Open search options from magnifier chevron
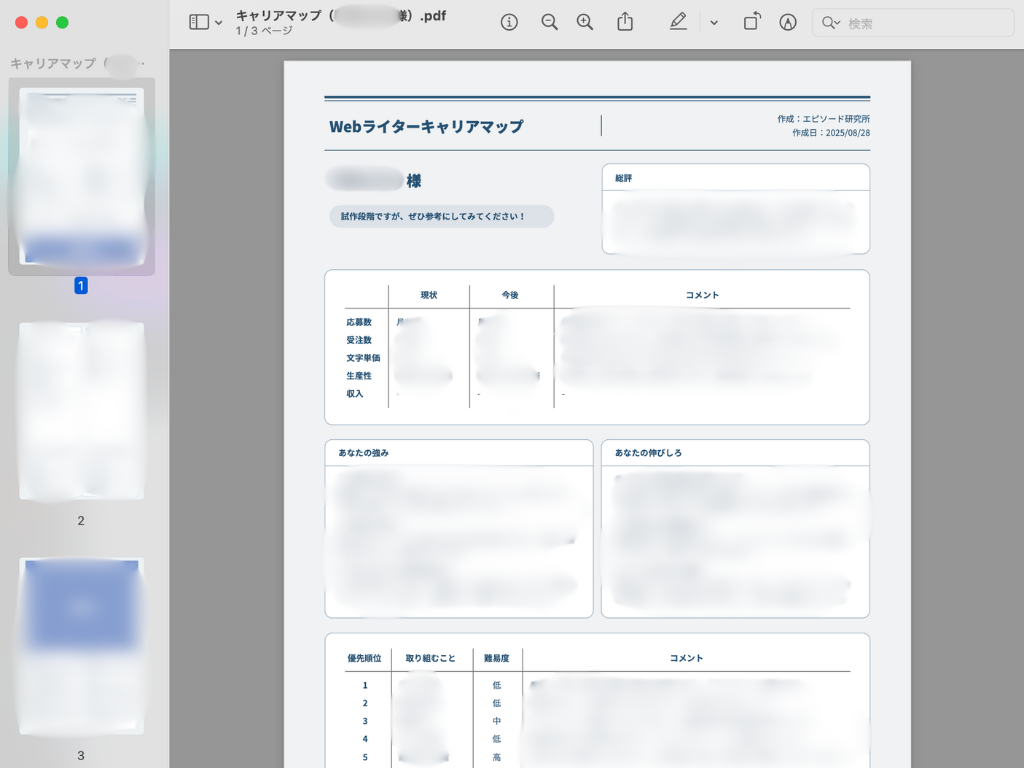 click(830, 23)
